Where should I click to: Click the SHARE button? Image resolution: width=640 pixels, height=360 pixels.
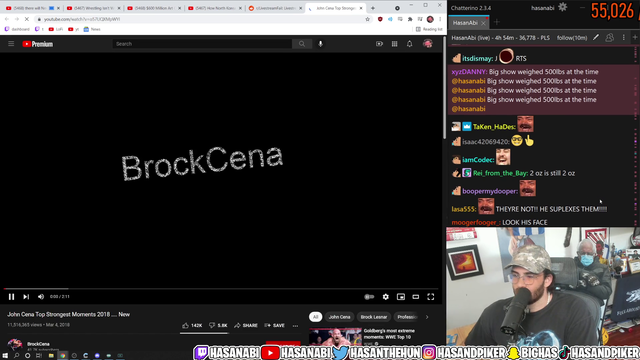click(246, 325)
